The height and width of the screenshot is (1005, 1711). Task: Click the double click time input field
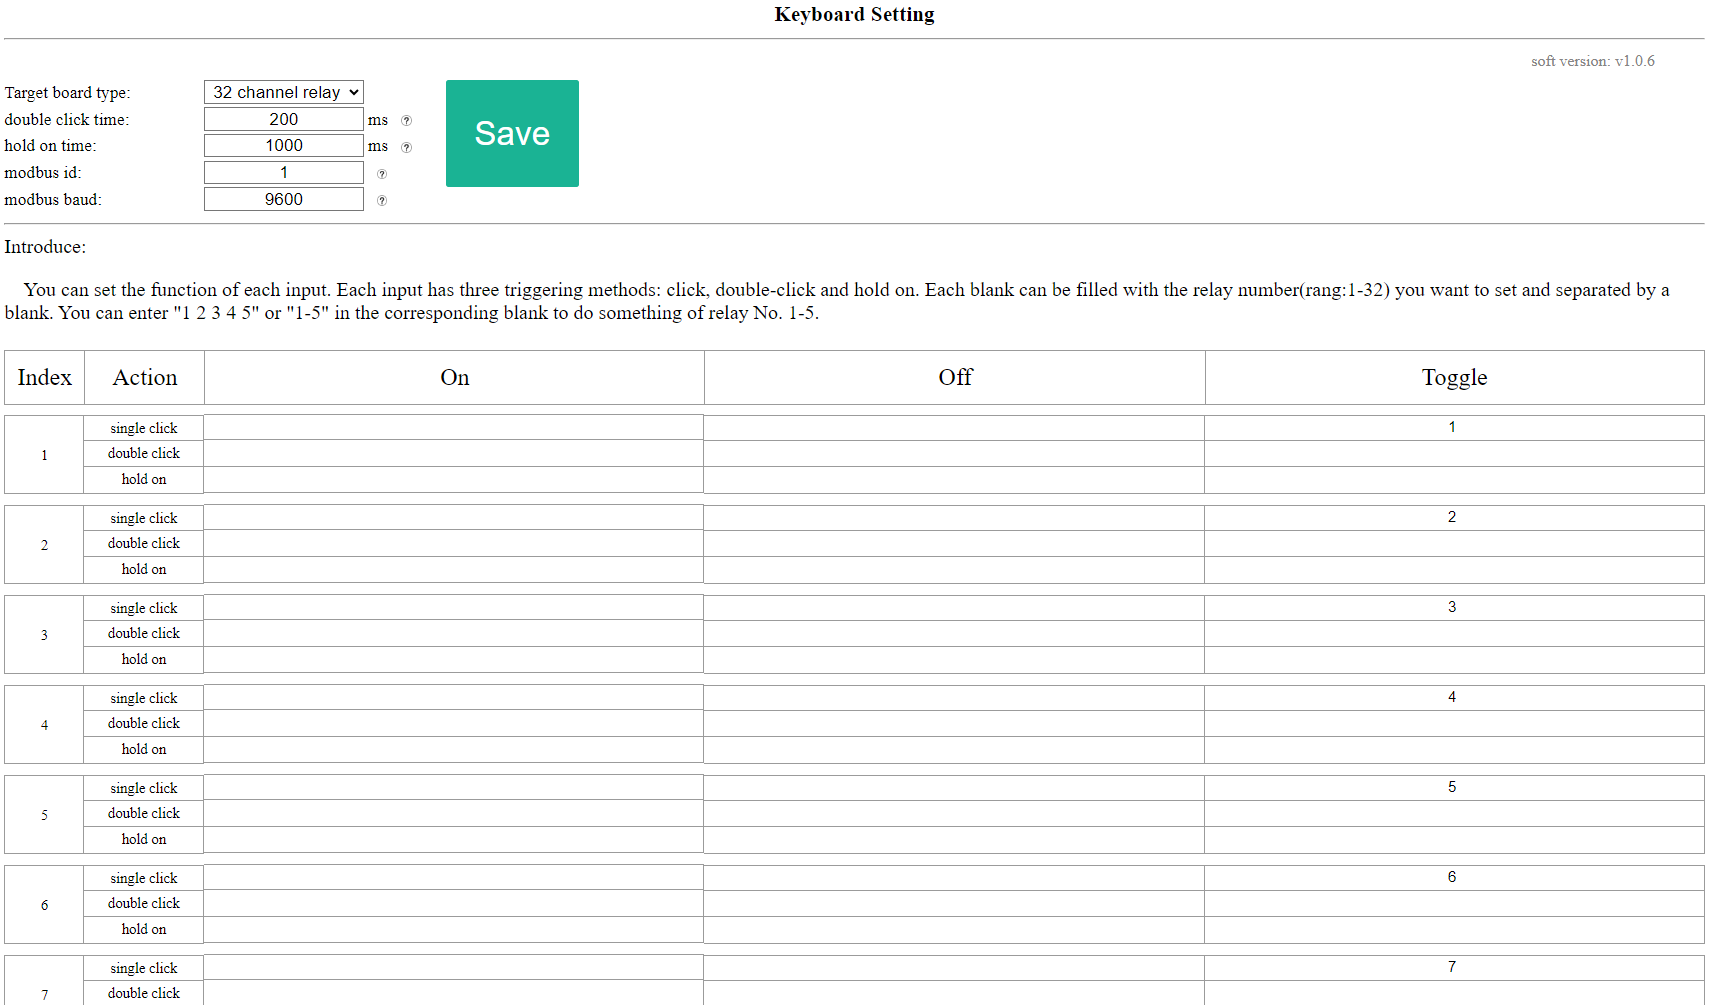click(x=284, y=119)
